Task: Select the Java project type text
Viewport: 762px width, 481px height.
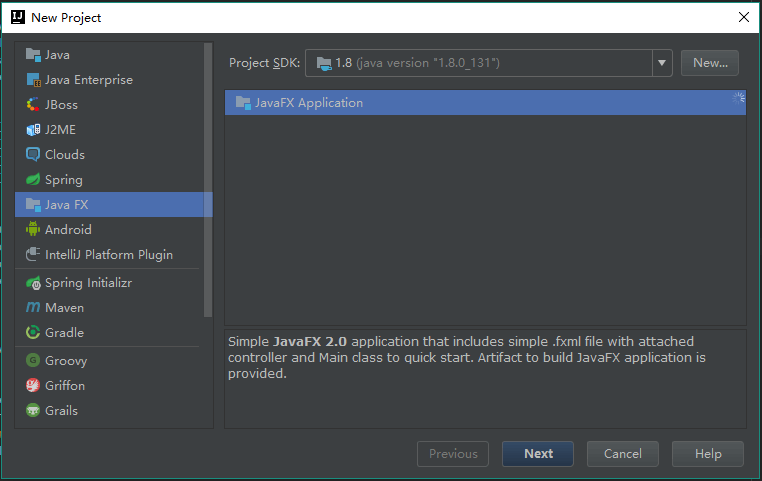Action: (x=57, y=55)
